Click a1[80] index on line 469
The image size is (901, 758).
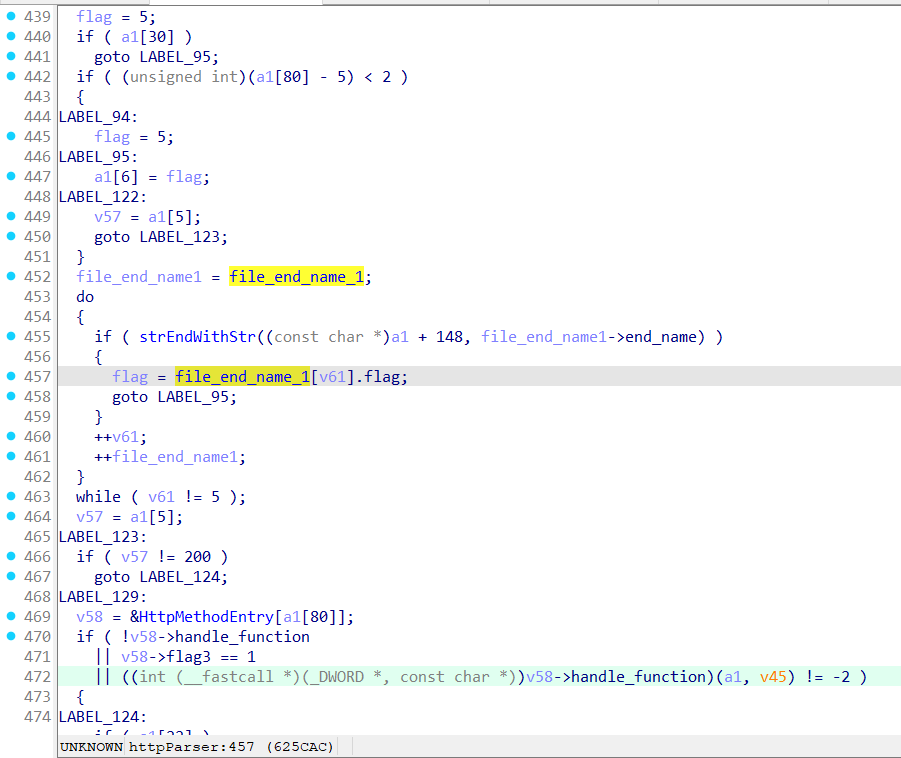tap(310, 617)
